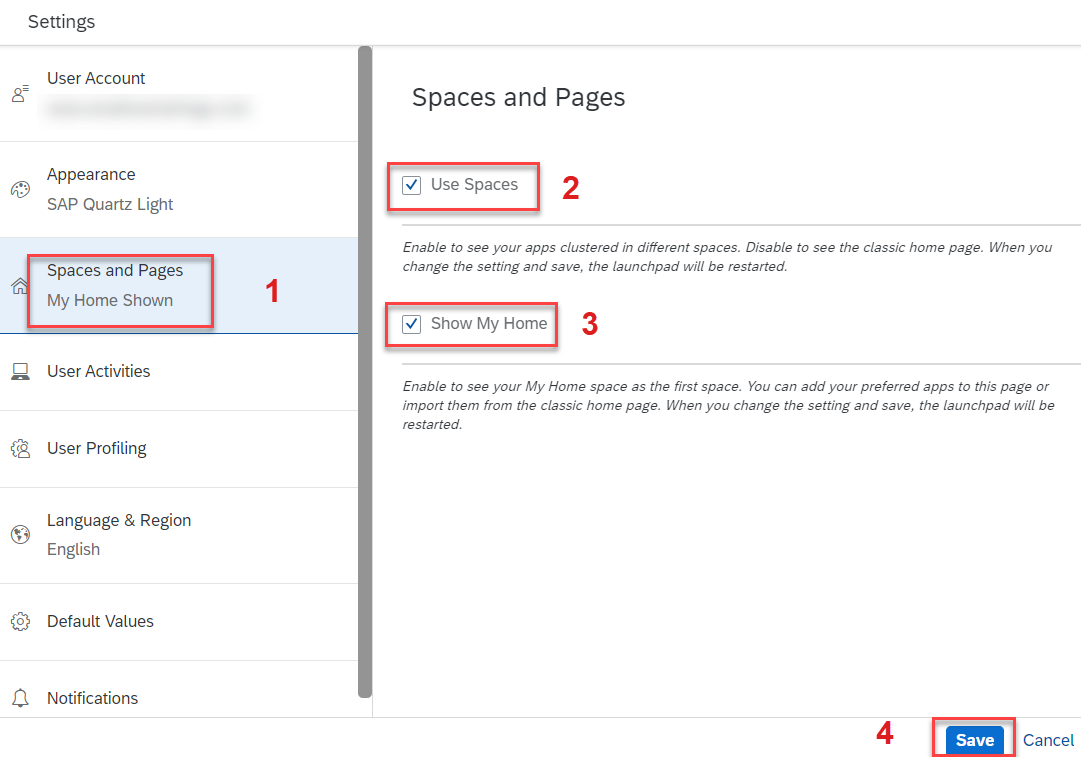Click the My Home Shown subtitle
The width and height of the screenshot is (1081, 757).
click(110, 301)
